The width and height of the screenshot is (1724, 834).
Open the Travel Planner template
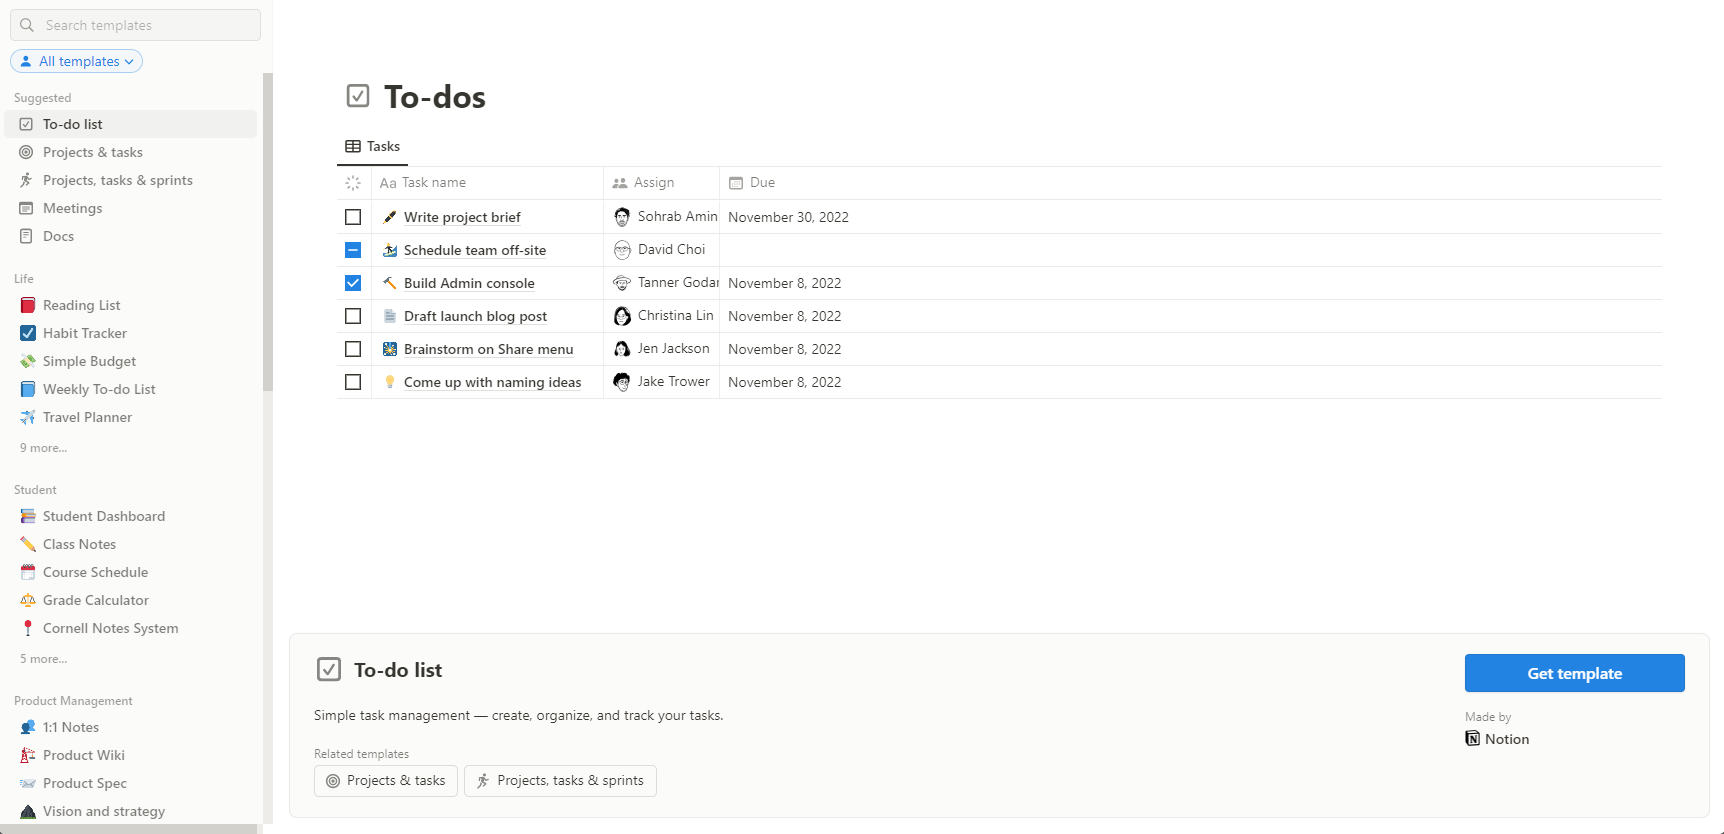88,417
